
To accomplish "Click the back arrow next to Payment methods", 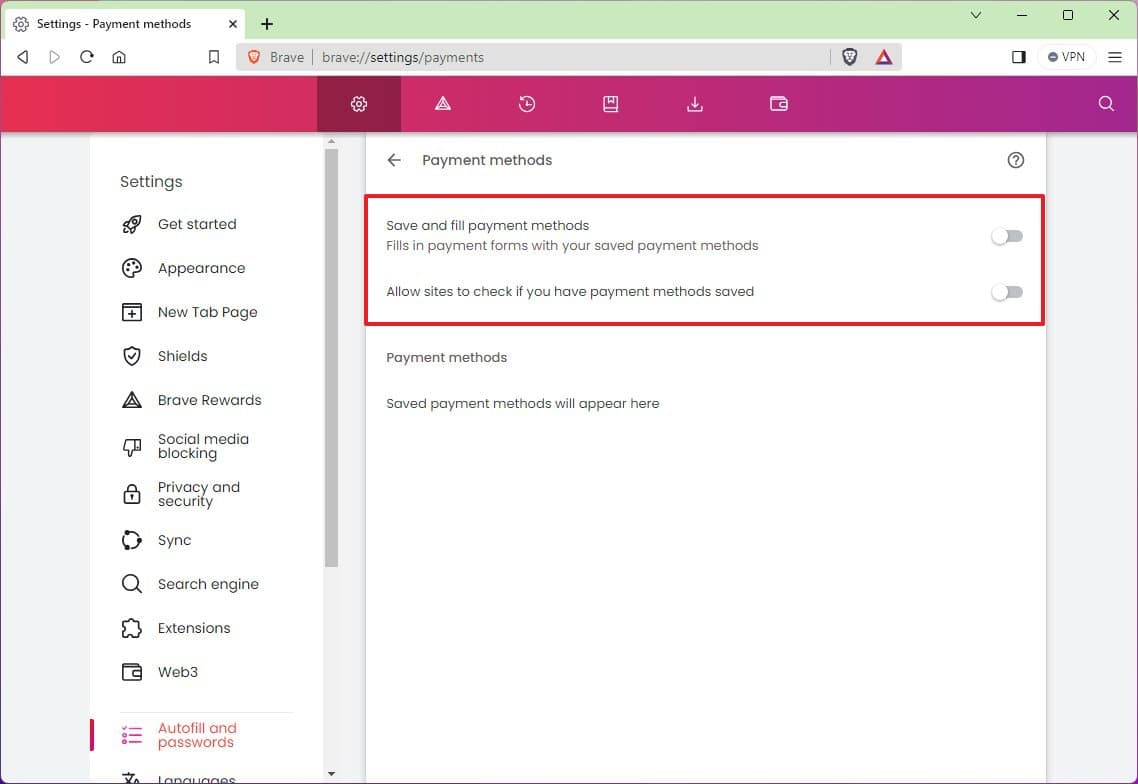I will (x=393, y=160).
